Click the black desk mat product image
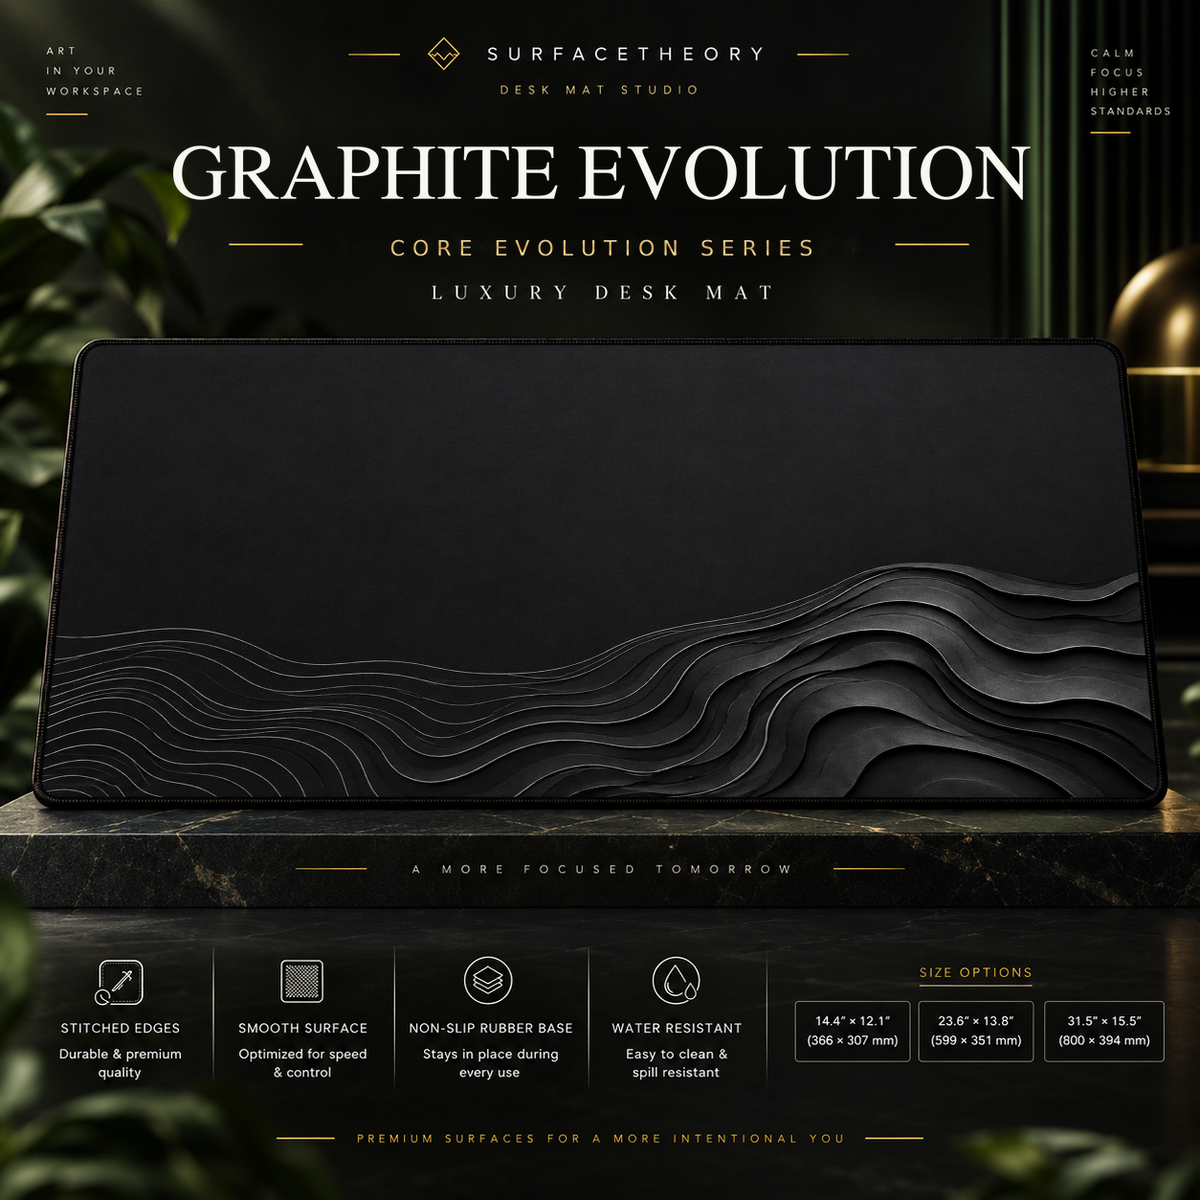This screenshot has width=1200, height=1200. pyautogui.click(x=600, y=572)
